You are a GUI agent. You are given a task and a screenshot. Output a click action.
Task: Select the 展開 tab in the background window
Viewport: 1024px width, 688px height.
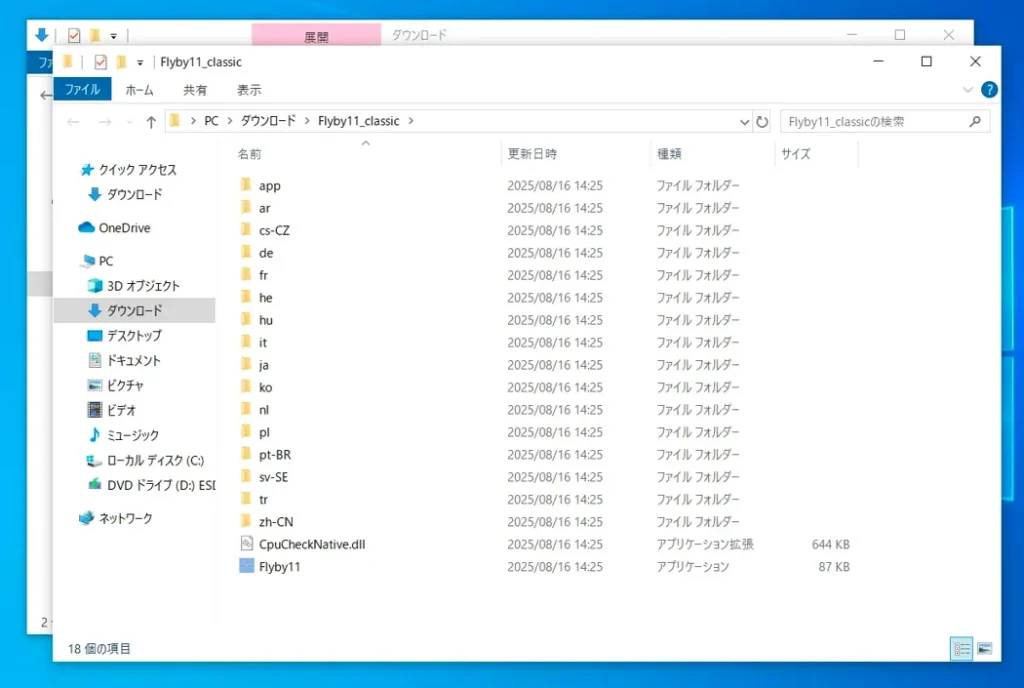pyautogui.click(x=316, y=35)
